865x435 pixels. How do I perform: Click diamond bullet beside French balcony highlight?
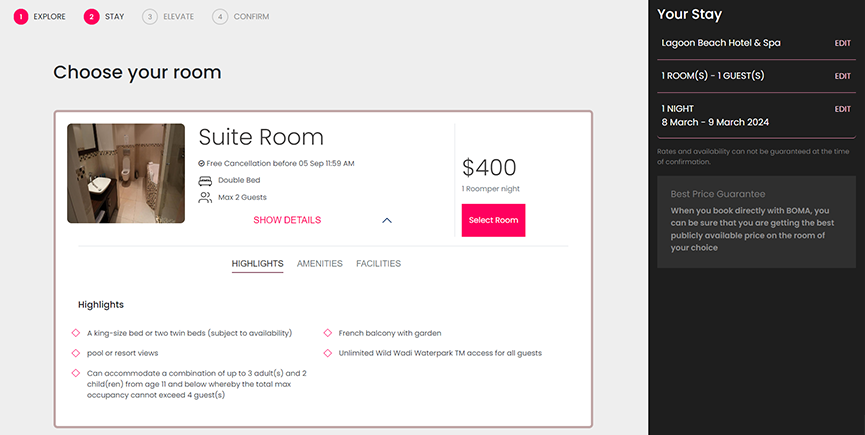pyautogui.click(x=328, y=333)
